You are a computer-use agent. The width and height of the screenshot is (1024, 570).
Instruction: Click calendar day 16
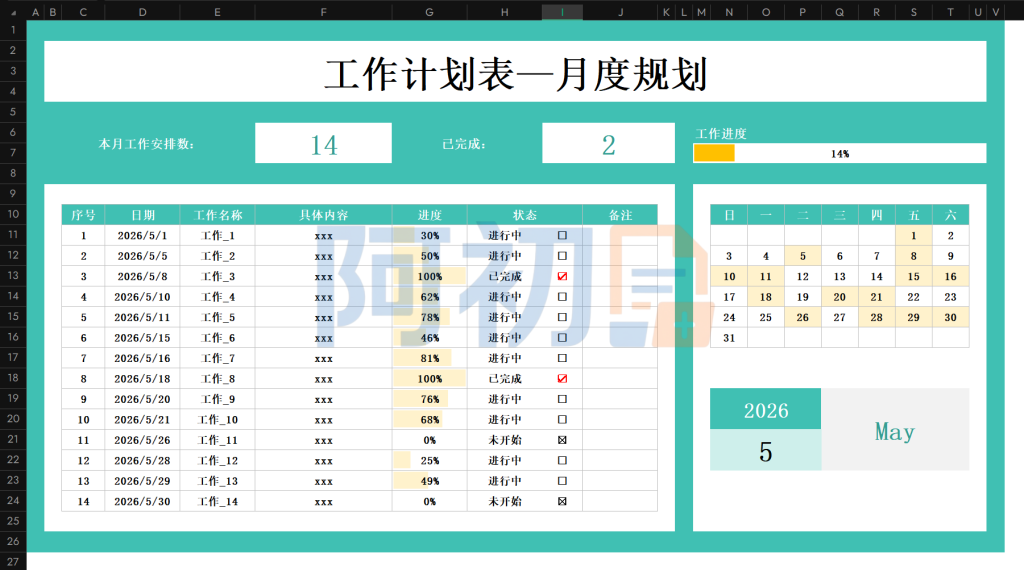[950, 276]
